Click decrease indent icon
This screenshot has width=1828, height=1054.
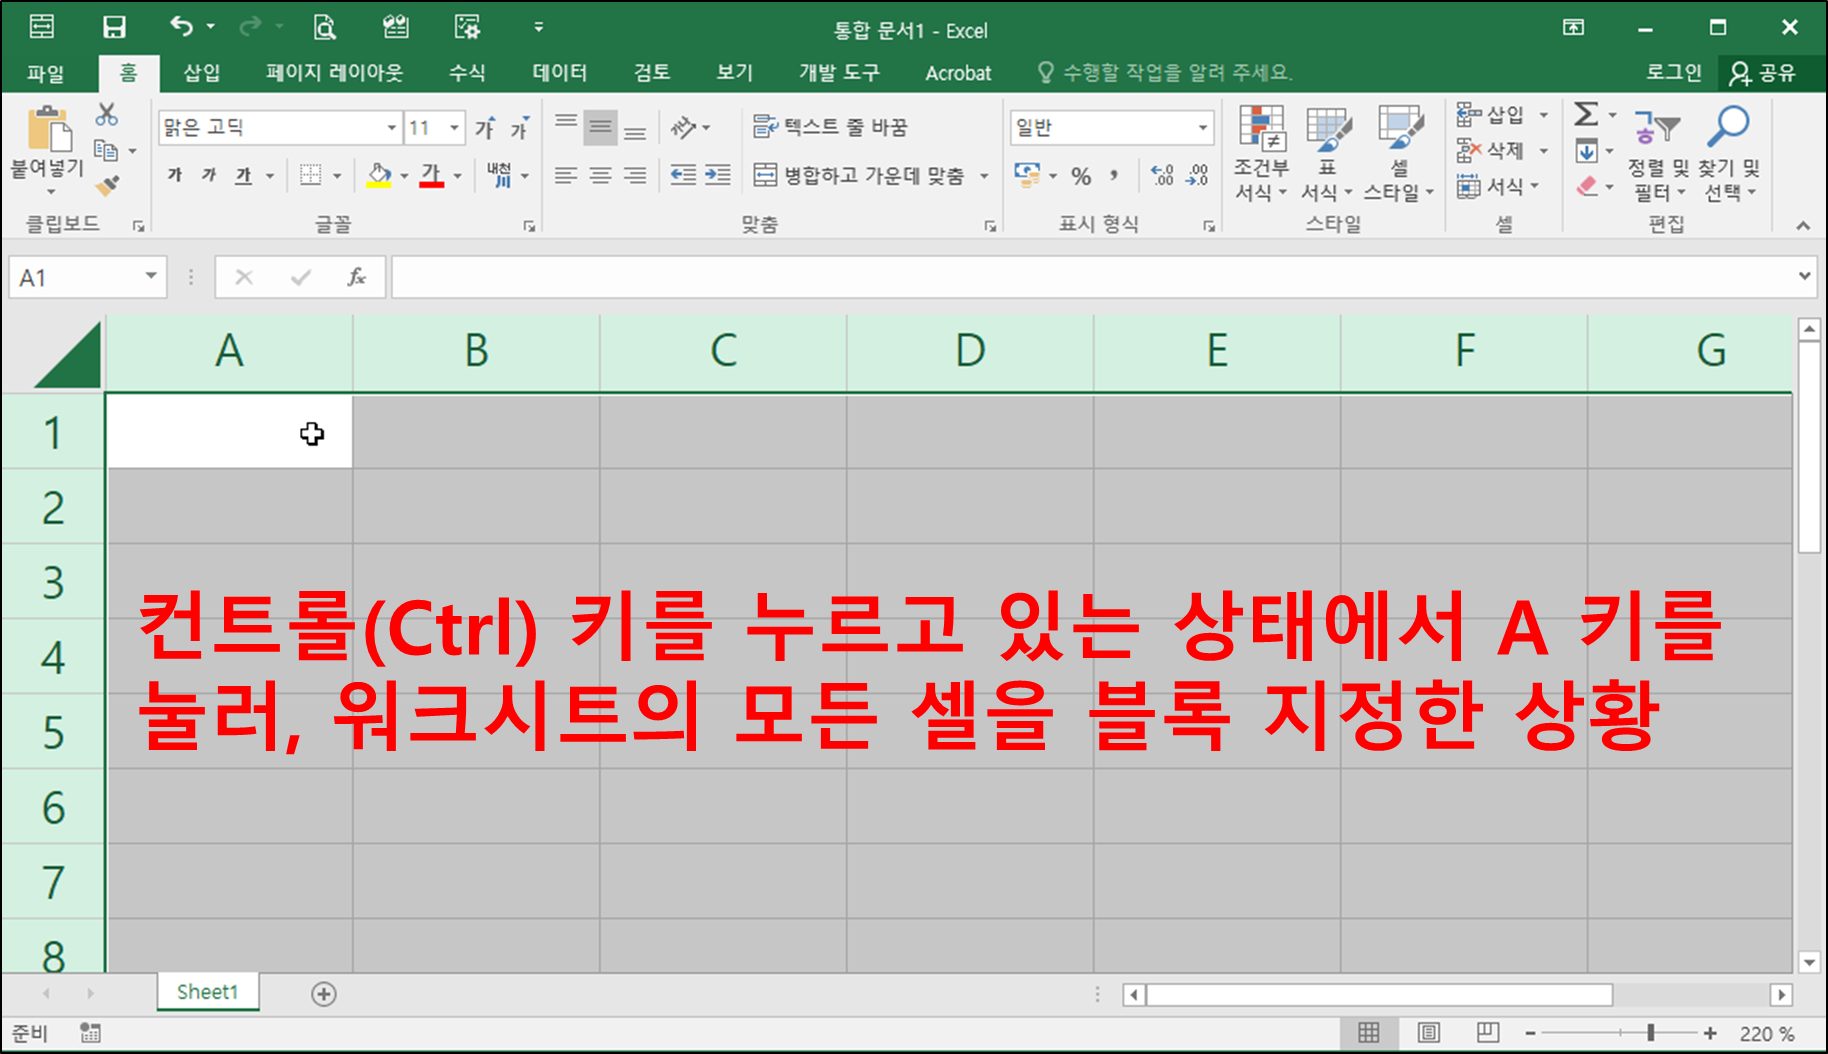point(683,175)
